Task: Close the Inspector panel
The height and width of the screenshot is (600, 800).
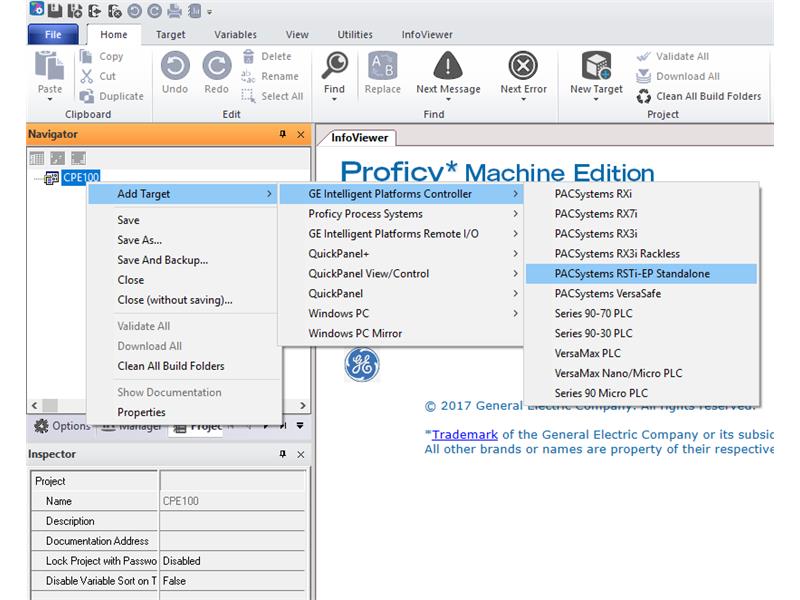Action: [x=301, y=454]
